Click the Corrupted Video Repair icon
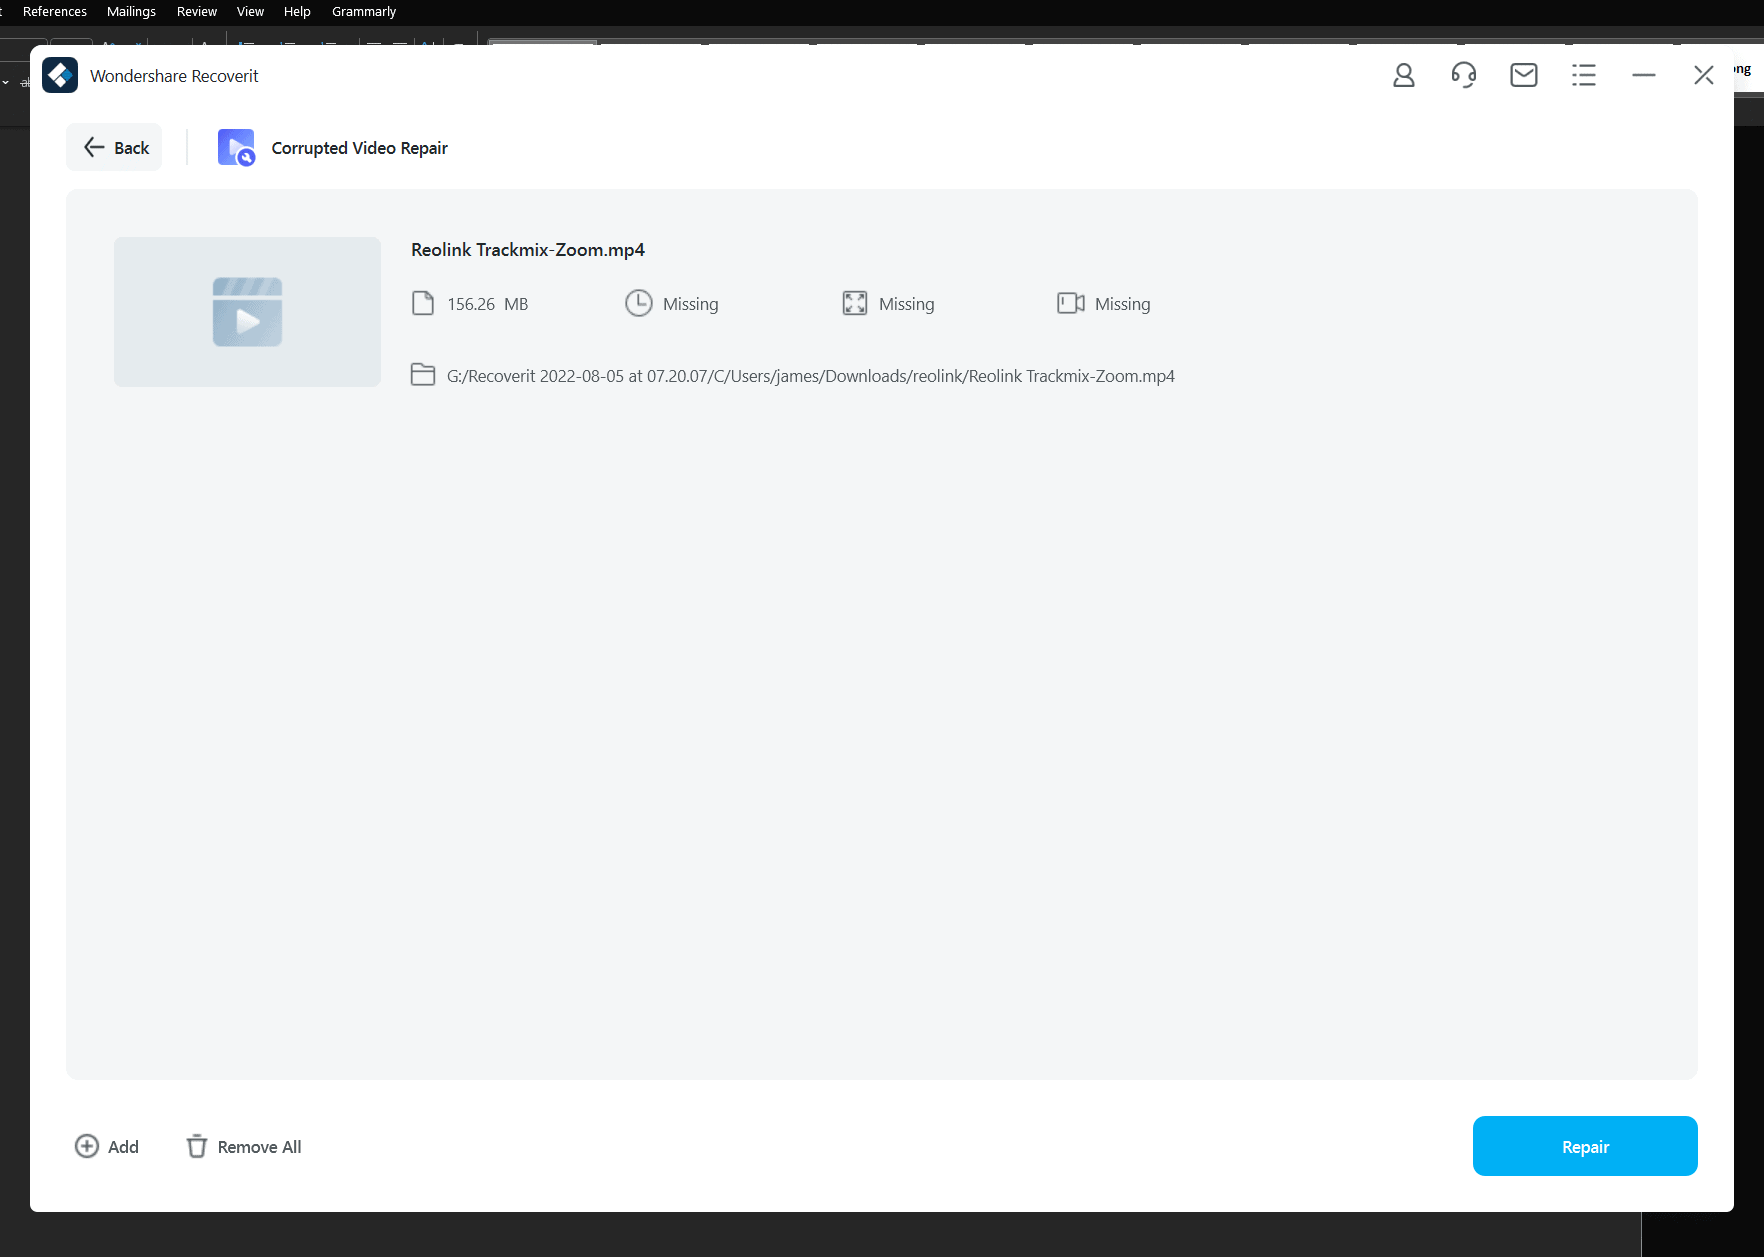 pyautogui.click(x=236, y=148)
